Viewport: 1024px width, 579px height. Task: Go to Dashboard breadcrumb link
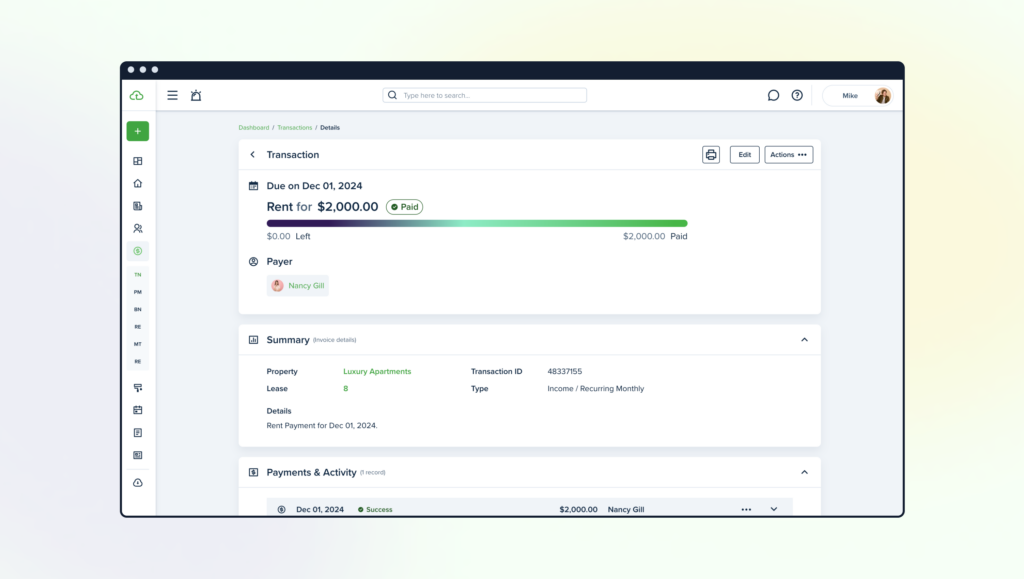(x=253, y=127)
